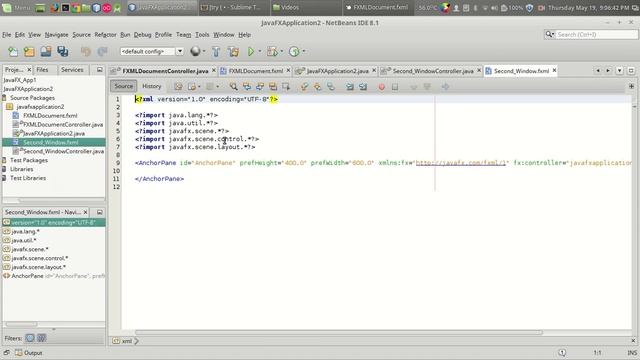Image resolution: width=640 pixels, height=360 pixels.
Task: Click the New Project toolbar icon
Action: tap(29, 51)
